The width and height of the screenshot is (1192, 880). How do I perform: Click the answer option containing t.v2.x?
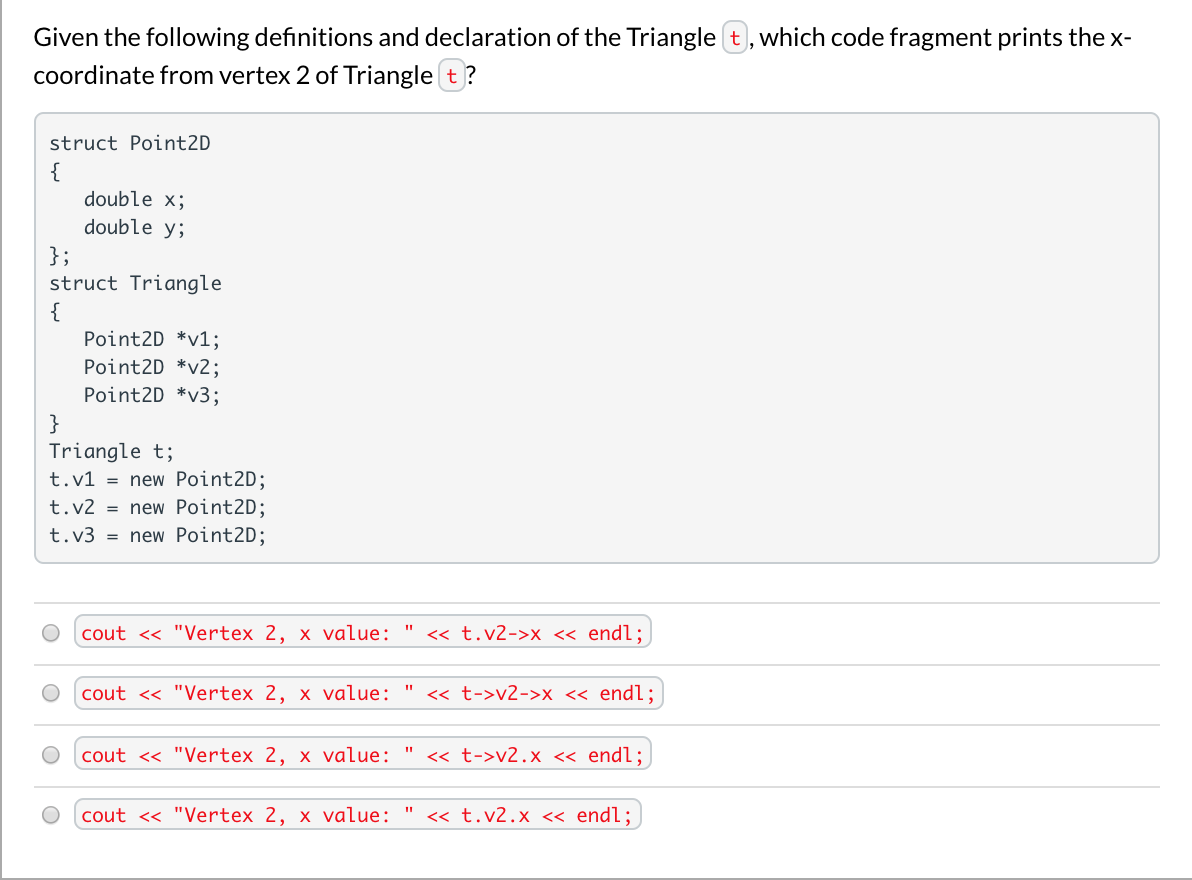point(358,814)
